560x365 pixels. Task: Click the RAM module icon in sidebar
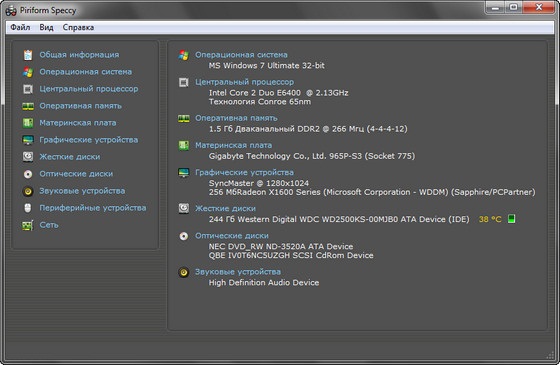pyautogui.click(x=28, y=106)
